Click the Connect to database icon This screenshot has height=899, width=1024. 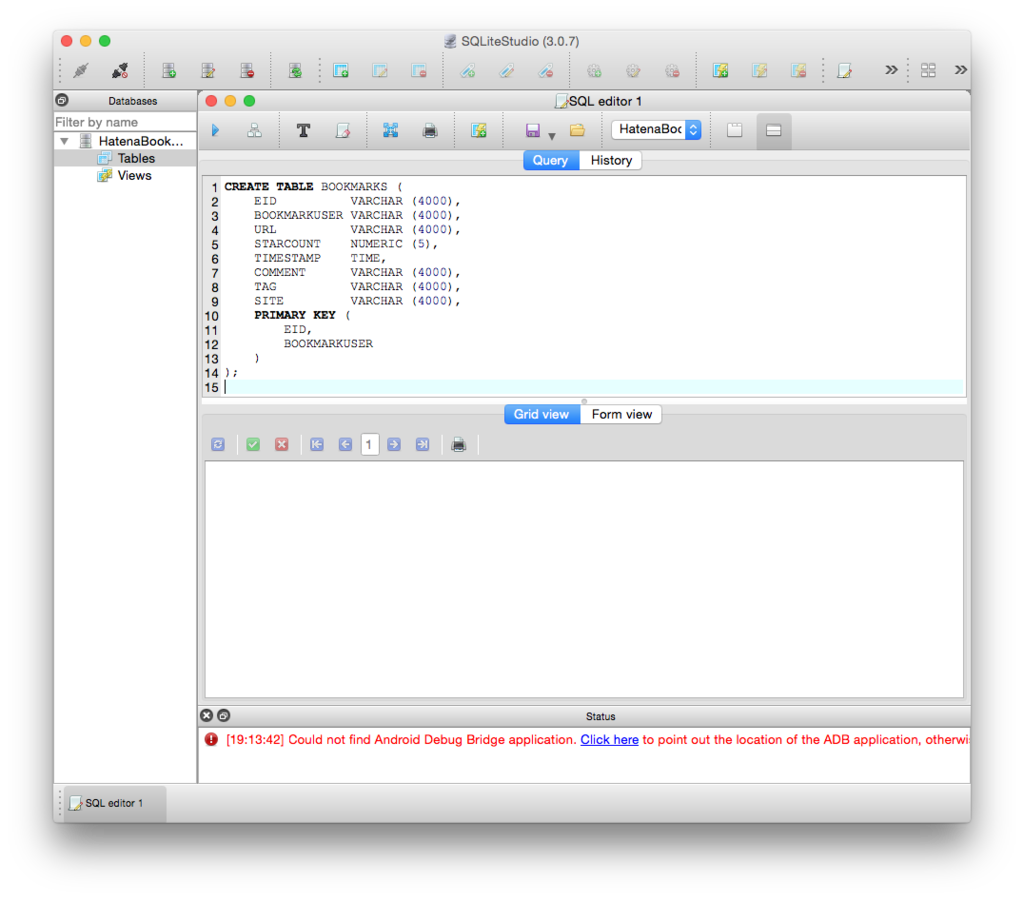81,71
